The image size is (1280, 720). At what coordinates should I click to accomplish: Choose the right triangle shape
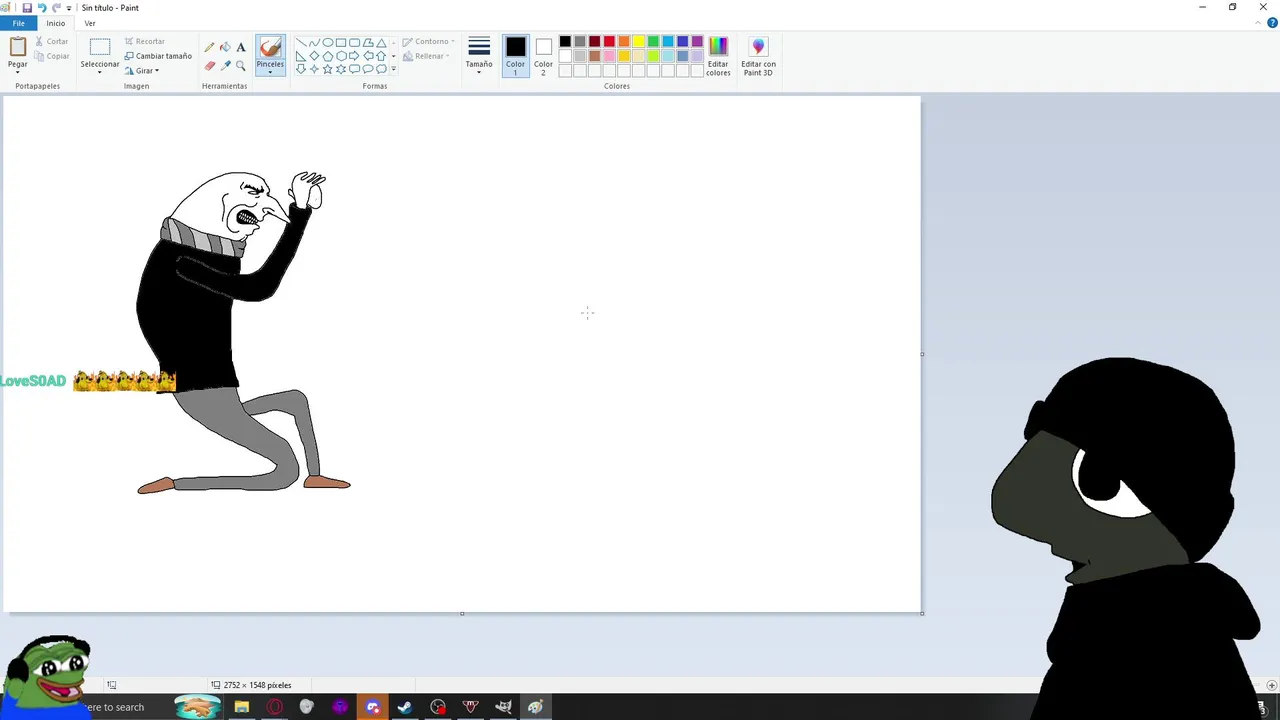point(301,56)
